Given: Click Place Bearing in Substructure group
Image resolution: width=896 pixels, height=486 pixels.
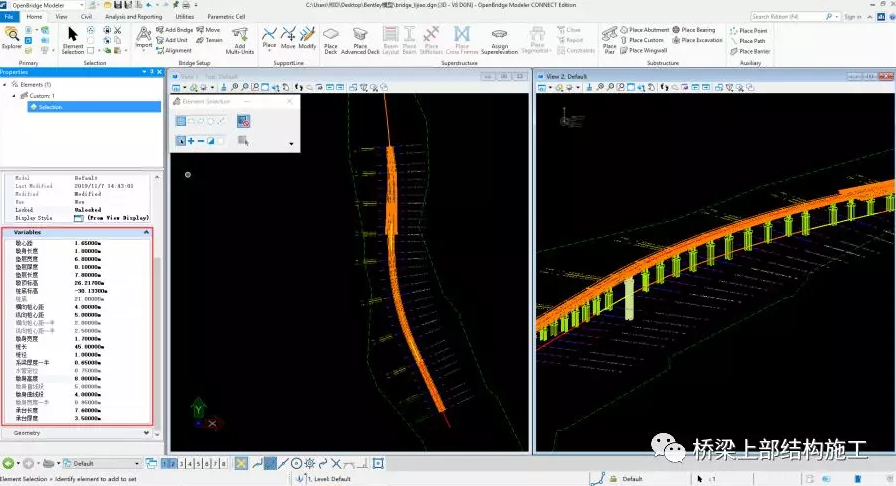Looking at the screenshot, I should (694, 30).
